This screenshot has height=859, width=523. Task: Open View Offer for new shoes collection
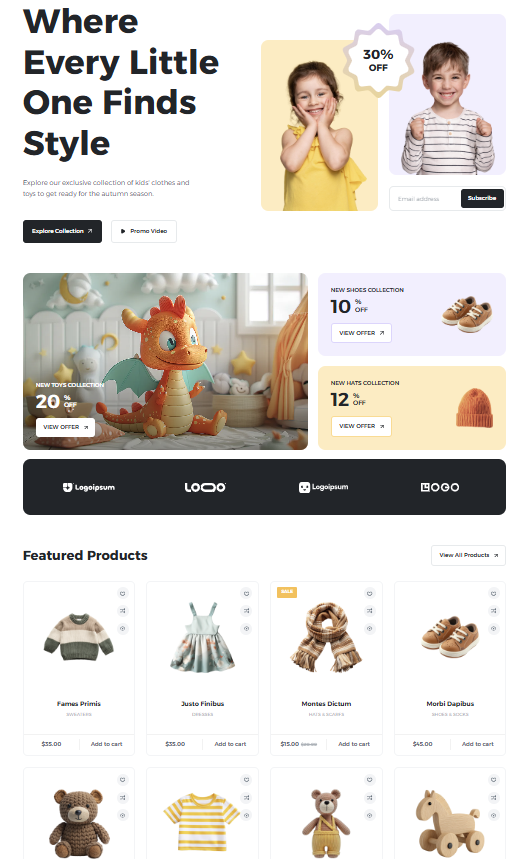tap(361, 333)
